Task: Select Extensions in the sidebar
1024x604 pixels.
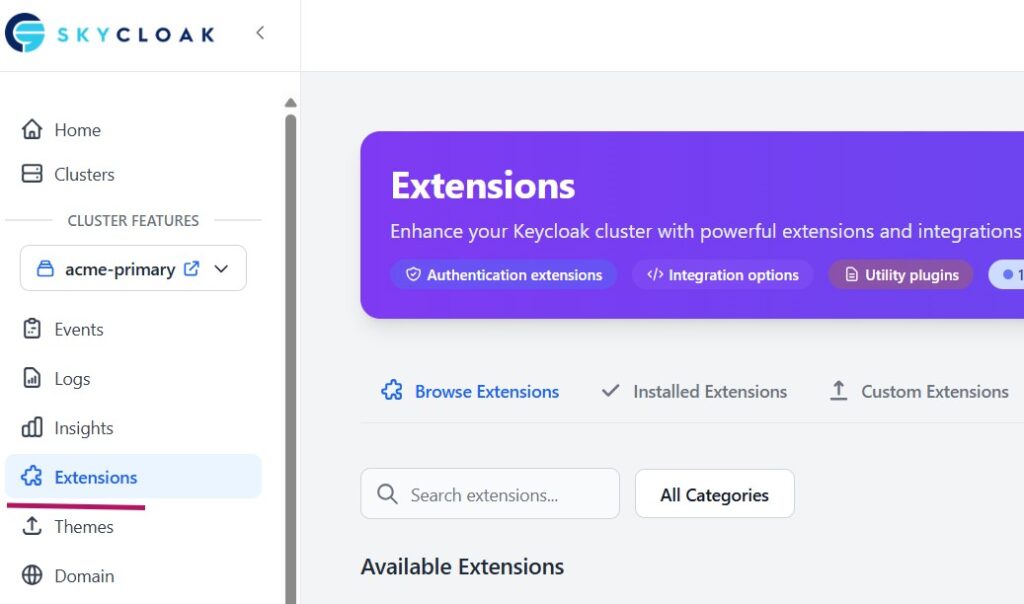Action: coord(95,477)
